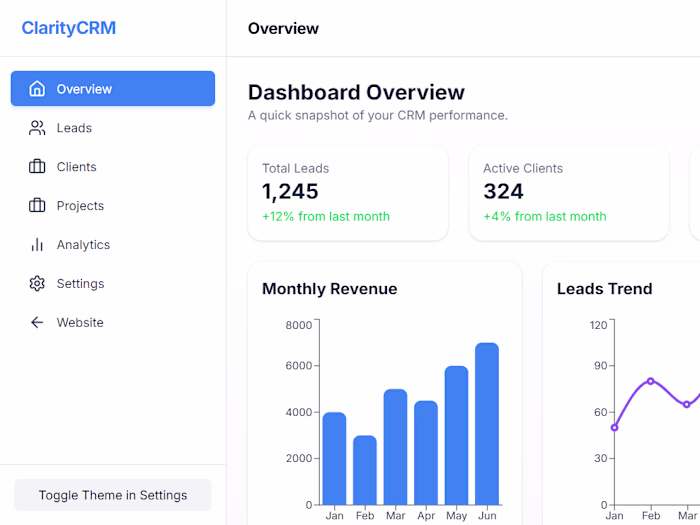Select the Total Leads card

(x=348, y=192)
